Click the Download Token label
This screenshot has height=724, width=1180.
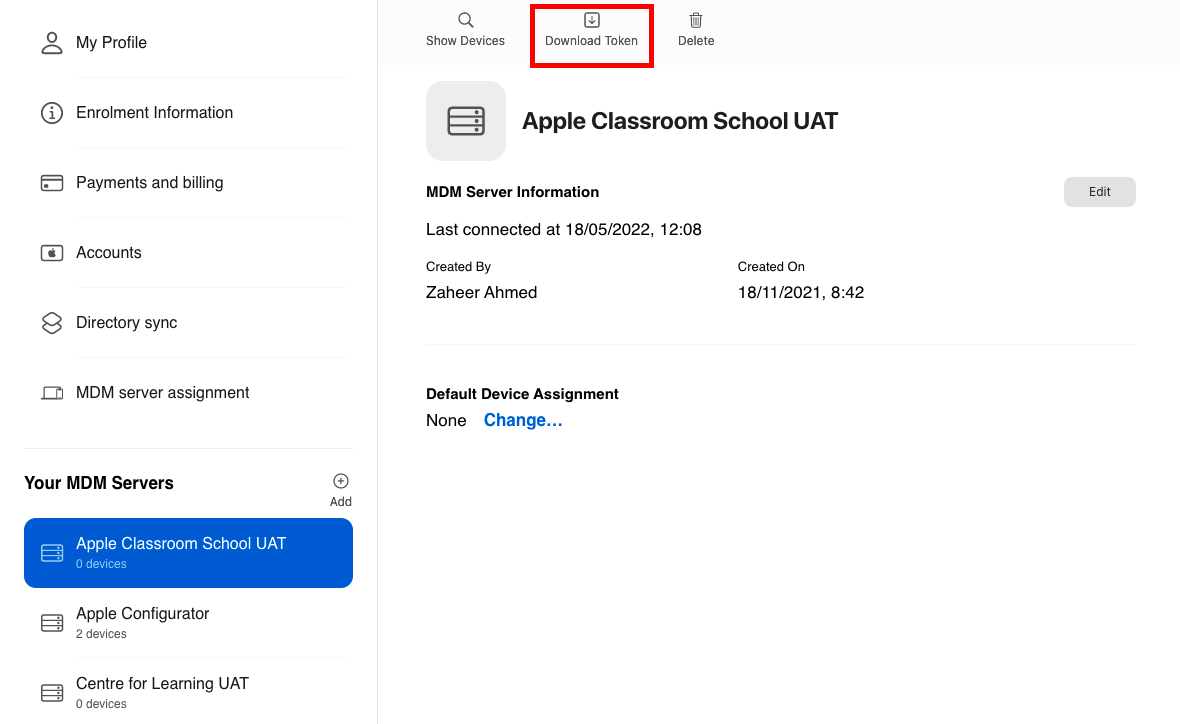pos(592,41)
